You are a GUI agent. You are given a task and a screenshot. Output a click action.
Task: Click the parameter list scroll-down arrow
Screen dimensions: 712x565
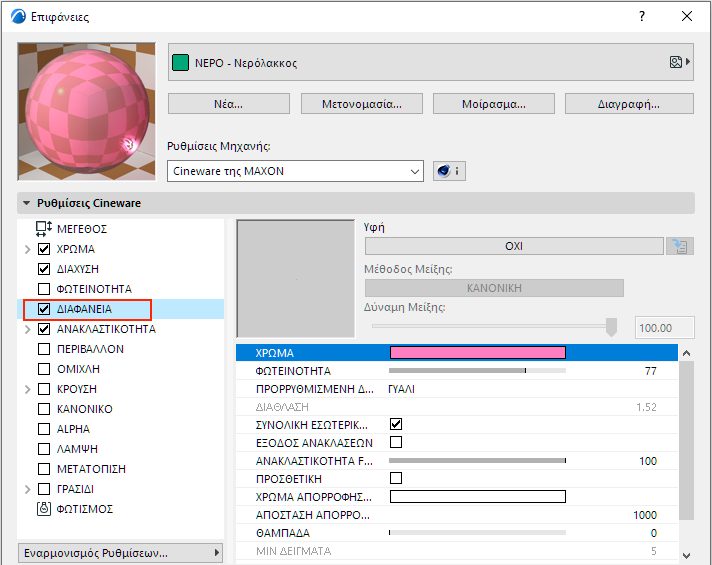pyautogui.click(x=687, y=555)
